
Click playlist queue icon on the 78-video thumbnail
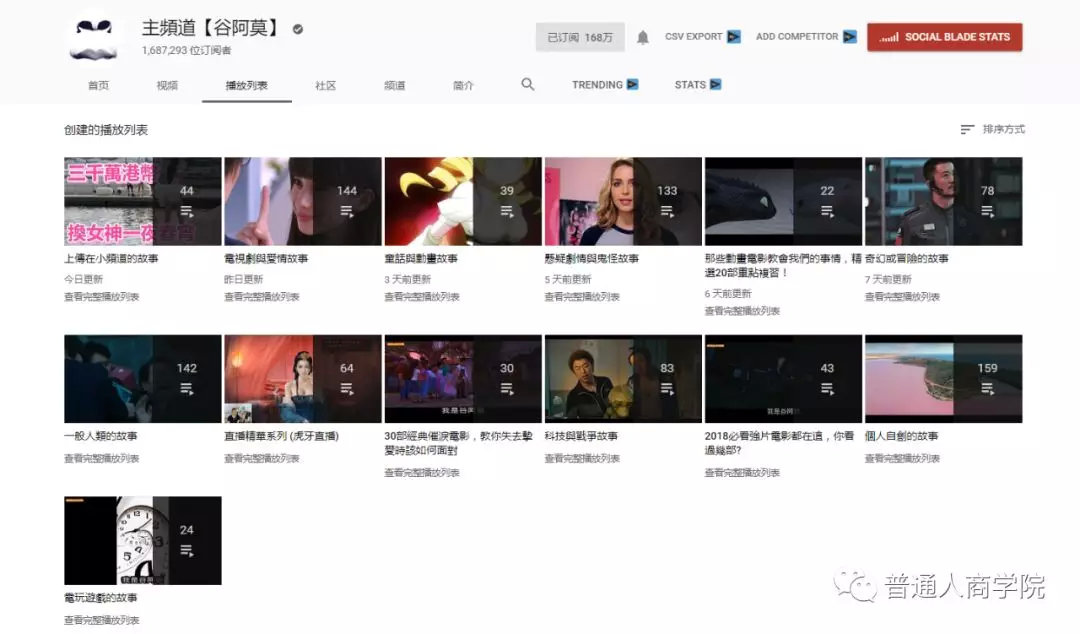(987, 212)
